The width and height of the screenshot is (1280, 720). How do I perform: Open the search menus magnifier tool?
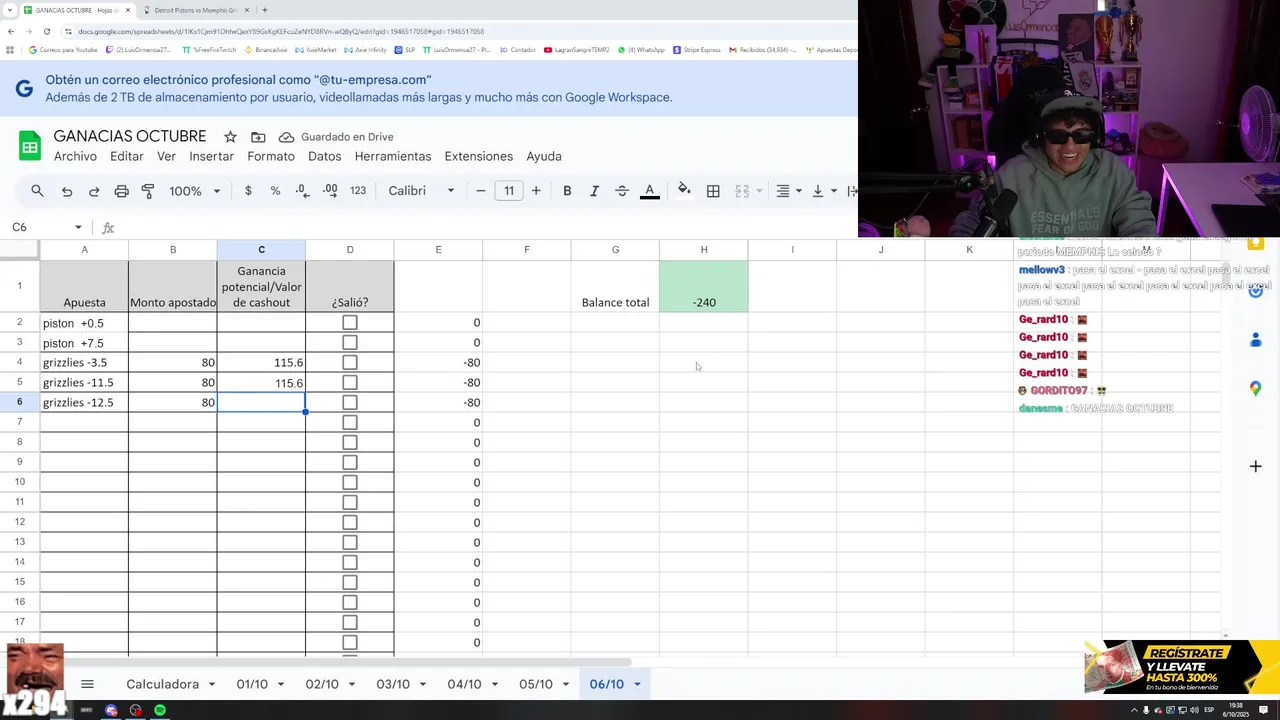[37, 191]
